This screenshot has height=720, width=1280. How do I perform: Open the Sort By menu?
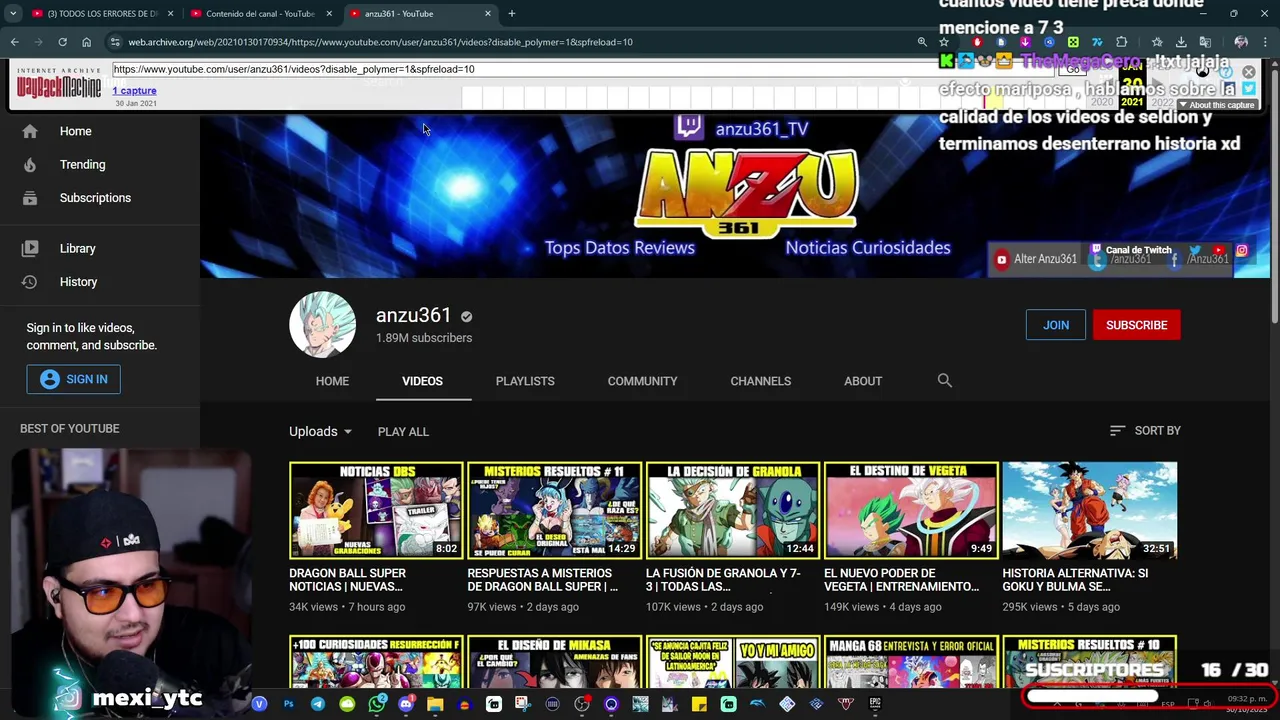1145,430
